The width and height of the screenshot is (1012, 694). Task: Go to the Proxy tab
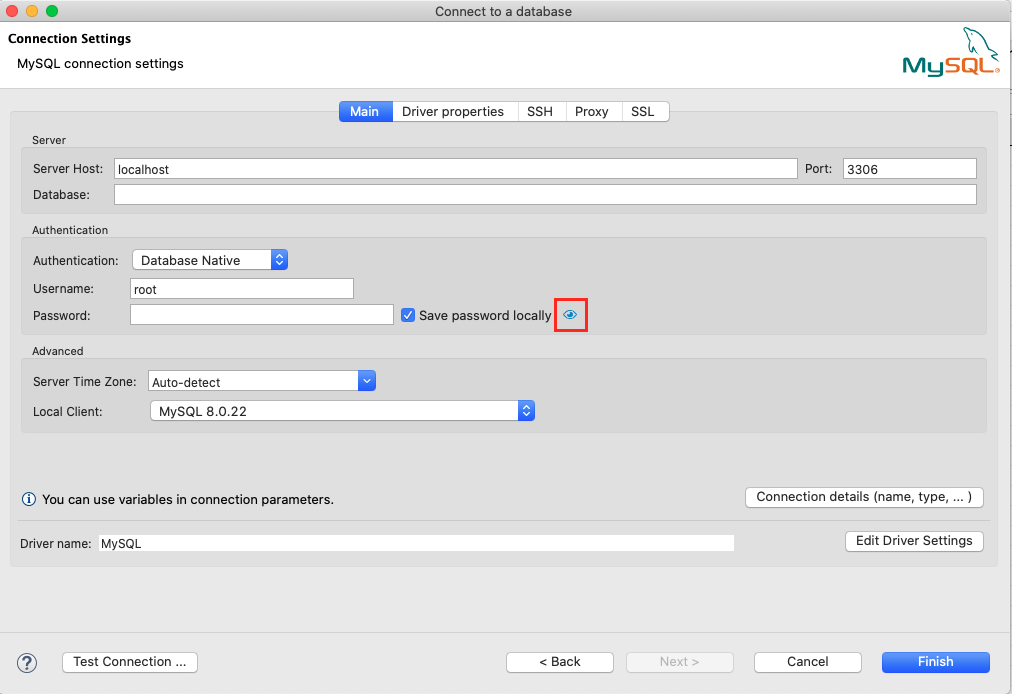(x=592, y=112)
